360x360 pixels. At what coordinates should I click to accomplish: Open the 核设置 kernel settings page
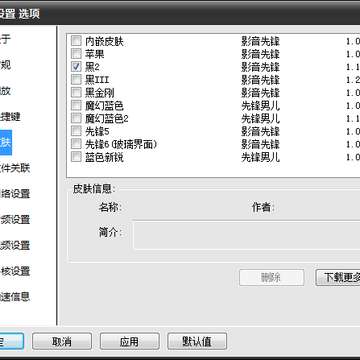pos(15,271)
